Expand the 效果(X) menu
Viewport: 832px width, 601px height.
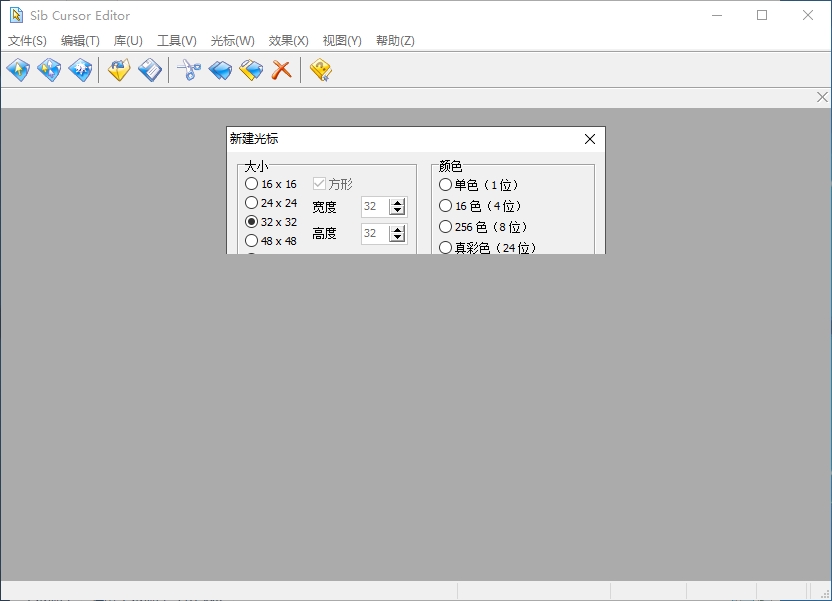pyautogui.click(x=288, y=41)
